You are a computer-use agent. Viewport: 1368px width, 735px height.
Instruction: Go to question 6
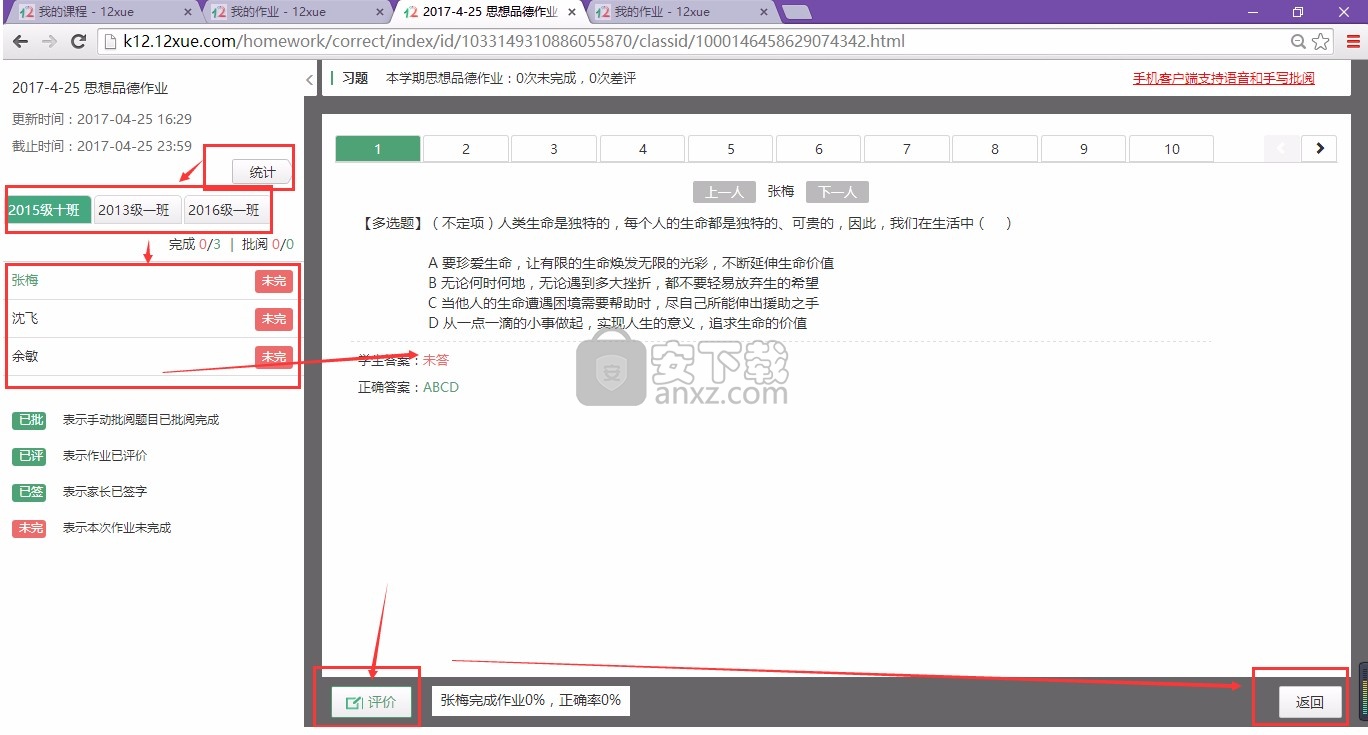point(819,148)
